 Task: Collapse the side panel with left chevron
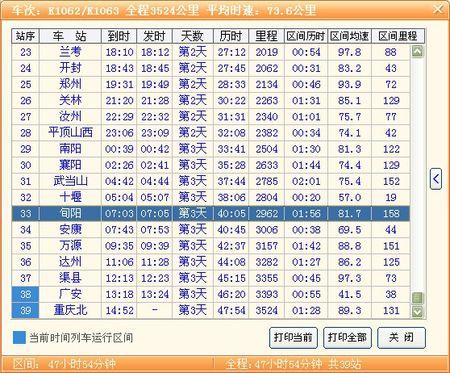tap(436, 179)
